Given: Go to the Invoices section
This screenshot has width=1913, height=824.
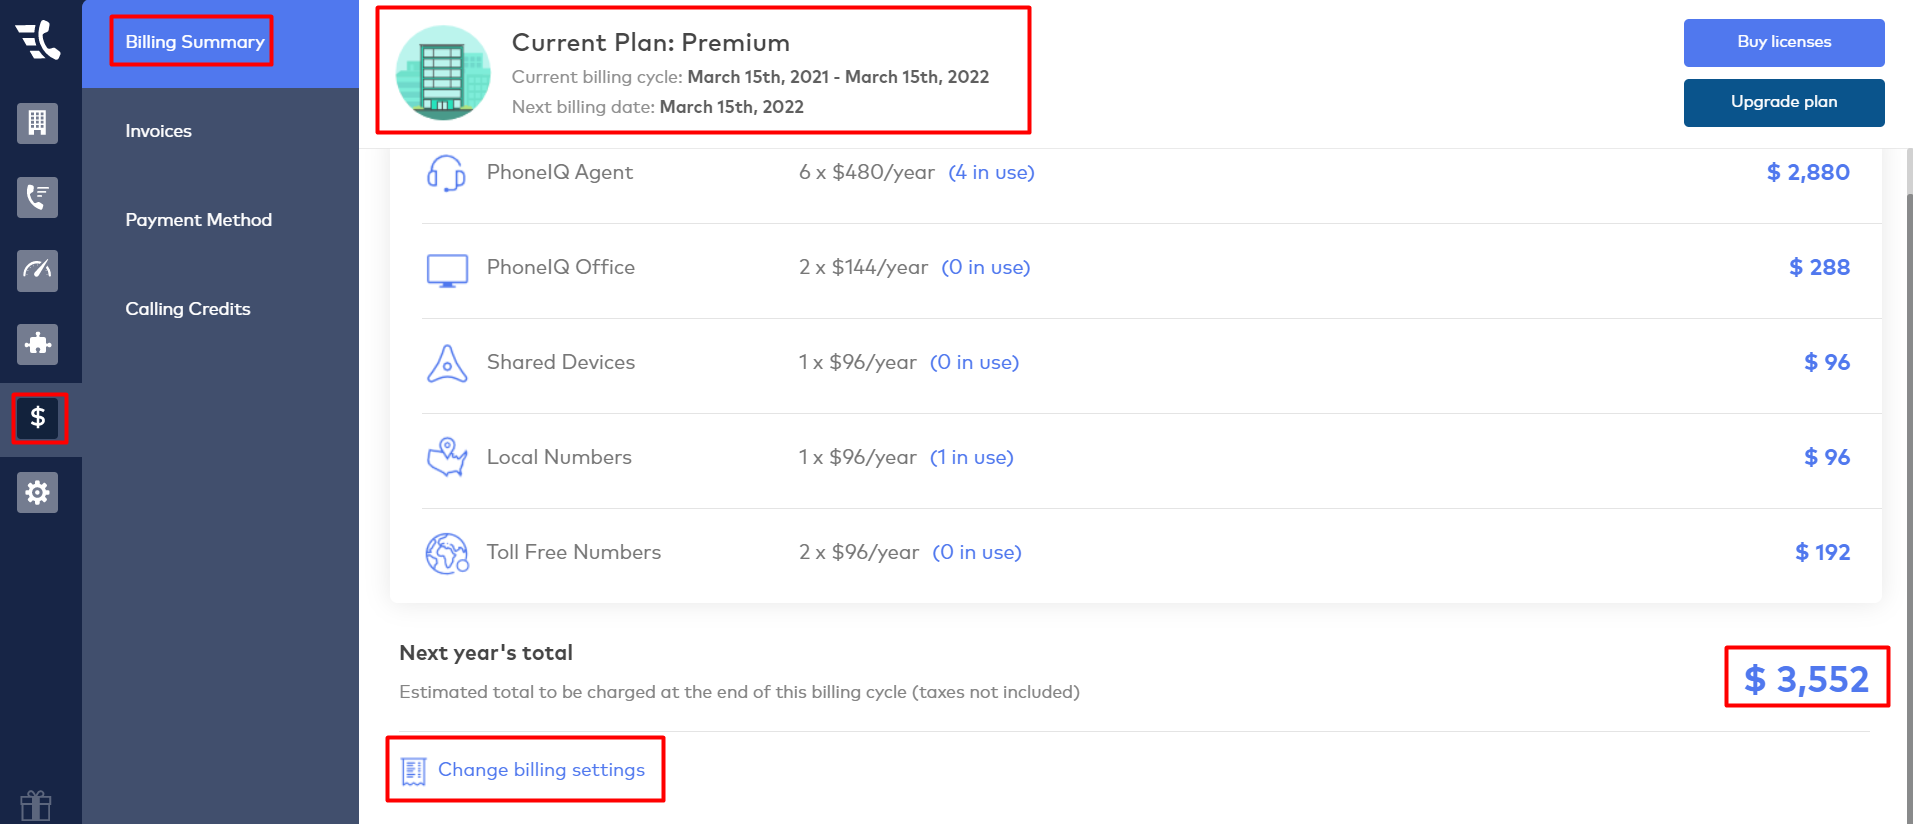Looking at the screenshot, I should pos(158,131).
